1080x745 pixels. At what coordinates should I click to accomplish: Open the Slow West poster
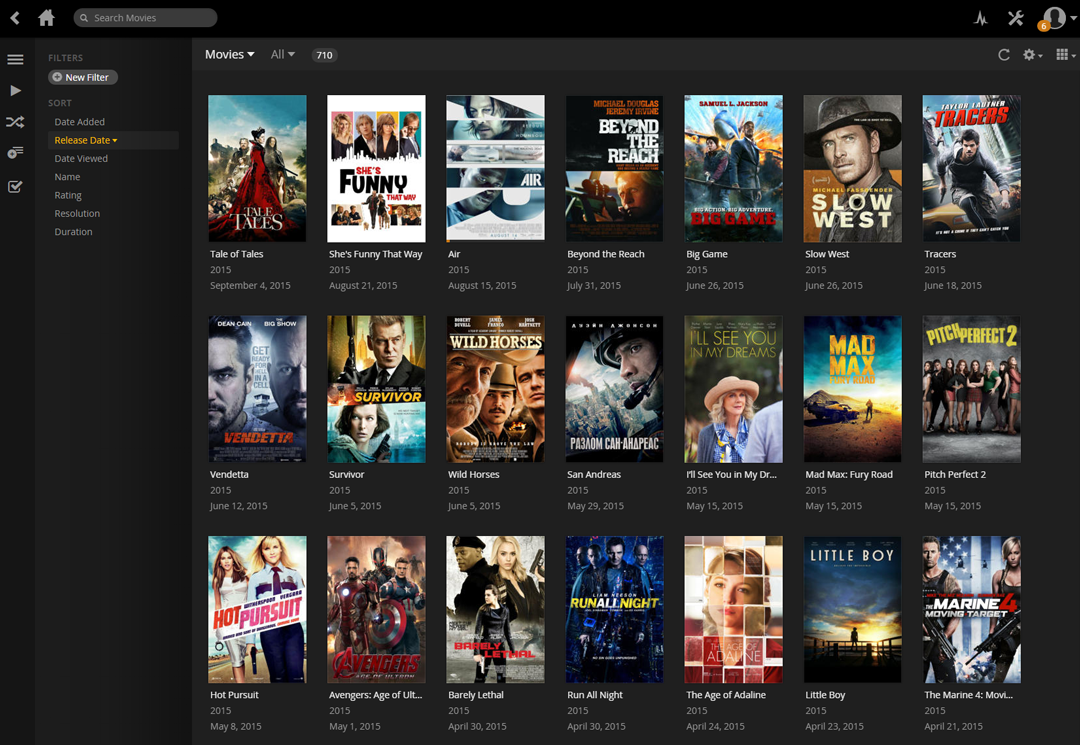coord(853,169)
